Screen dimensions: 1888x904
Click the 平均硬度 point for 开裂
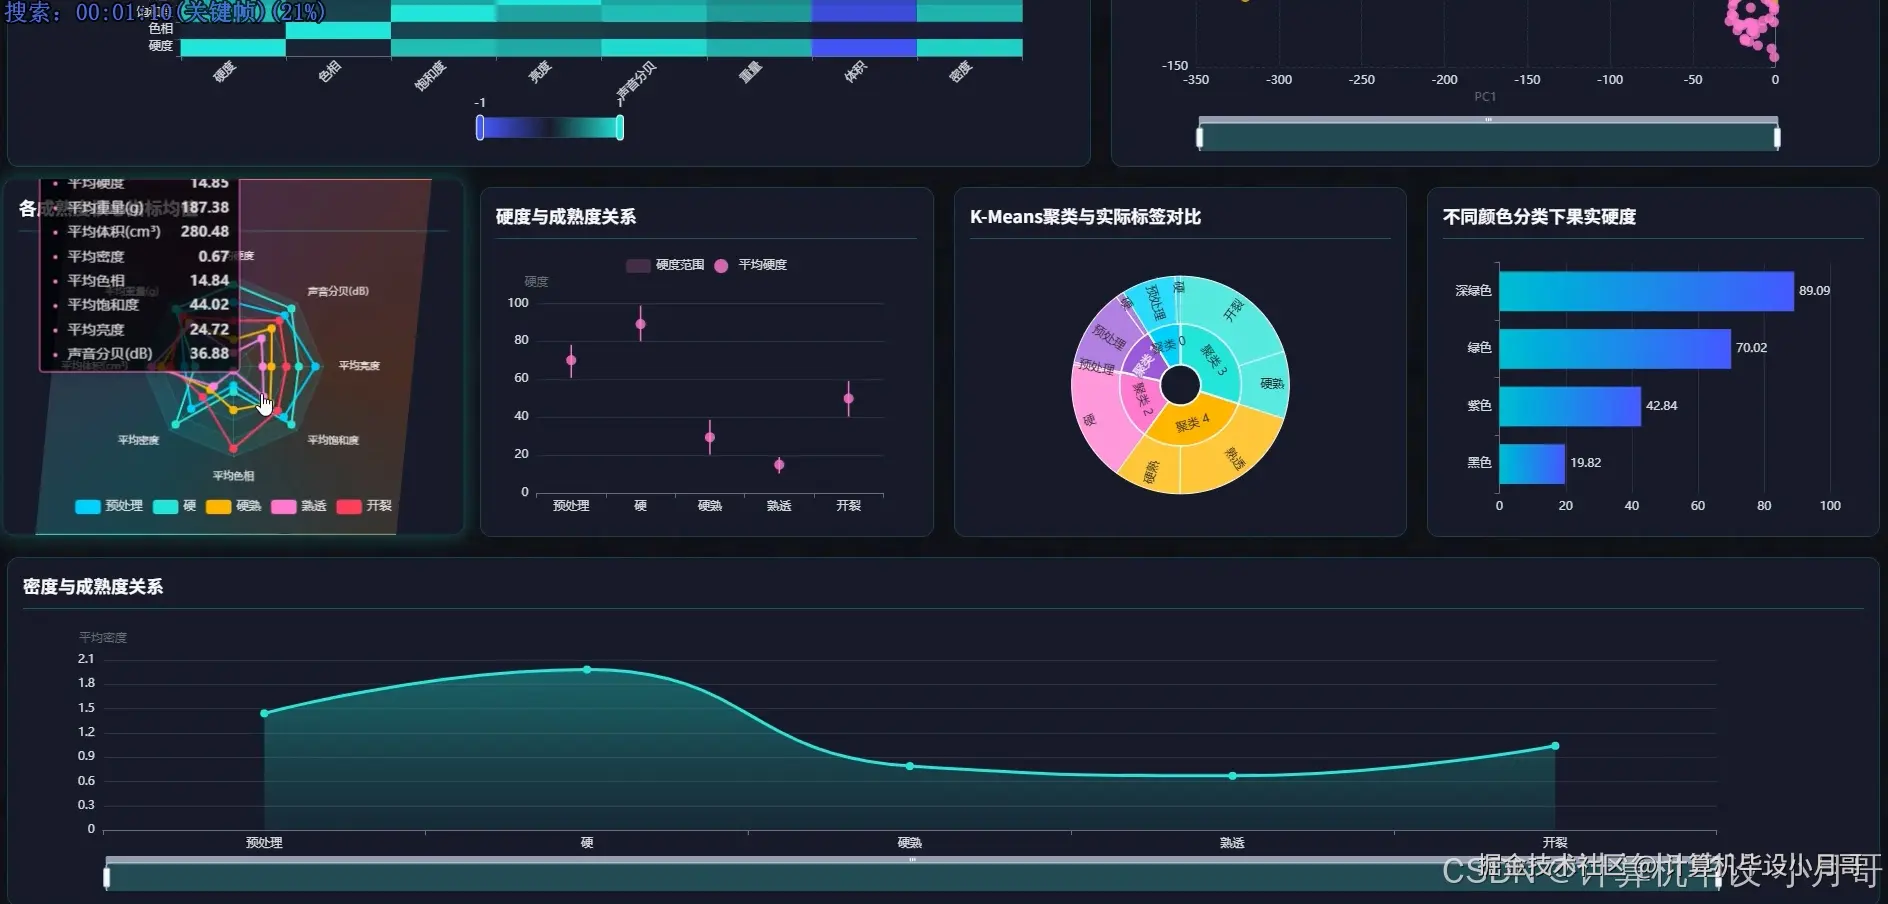point(849,399)
